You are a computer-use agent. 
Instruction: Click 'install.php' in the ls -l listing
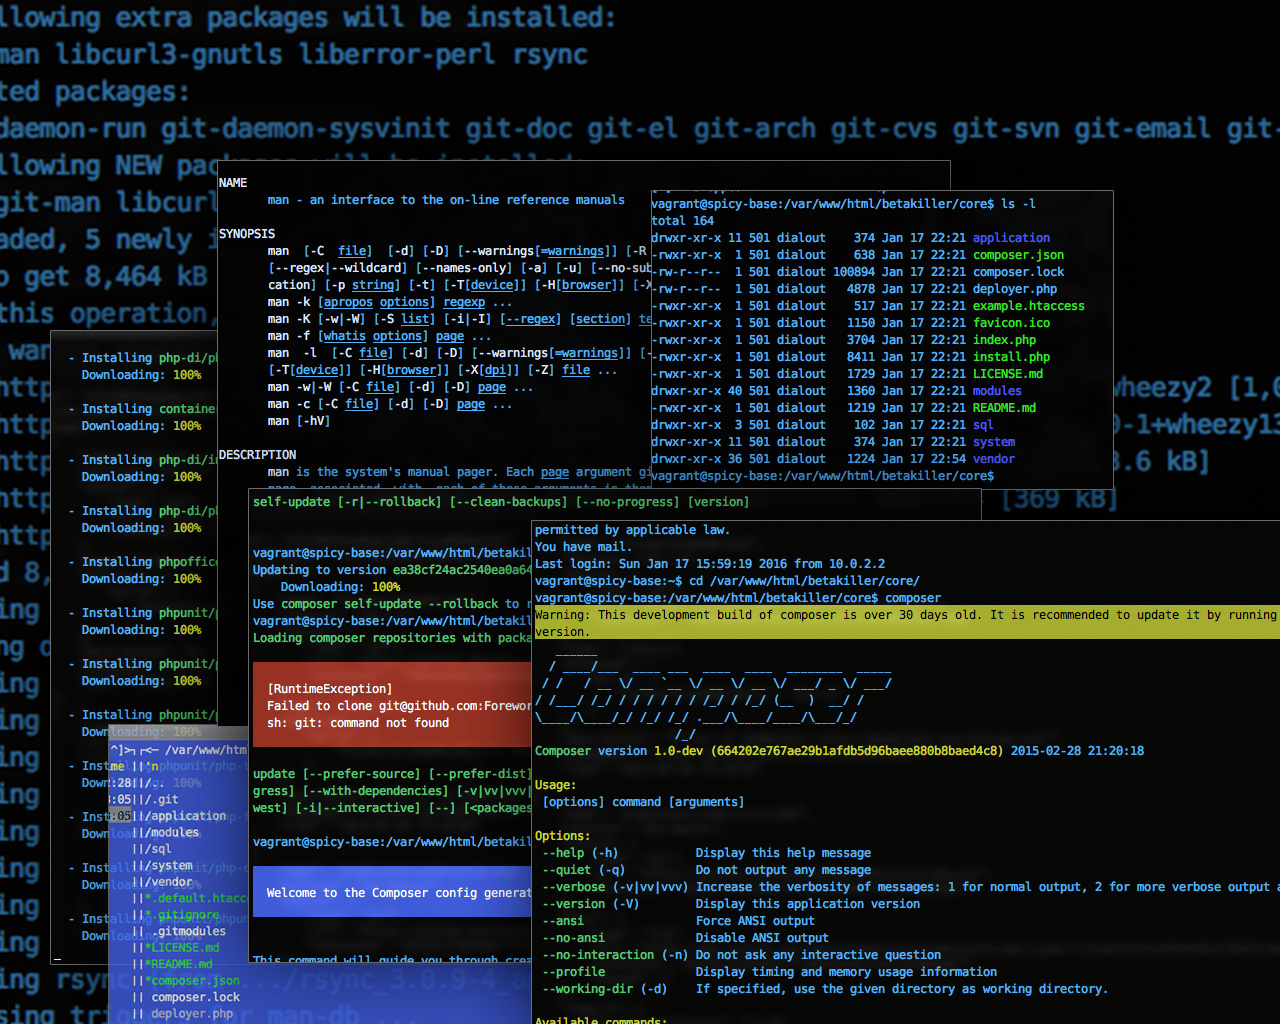[1011, 357]
